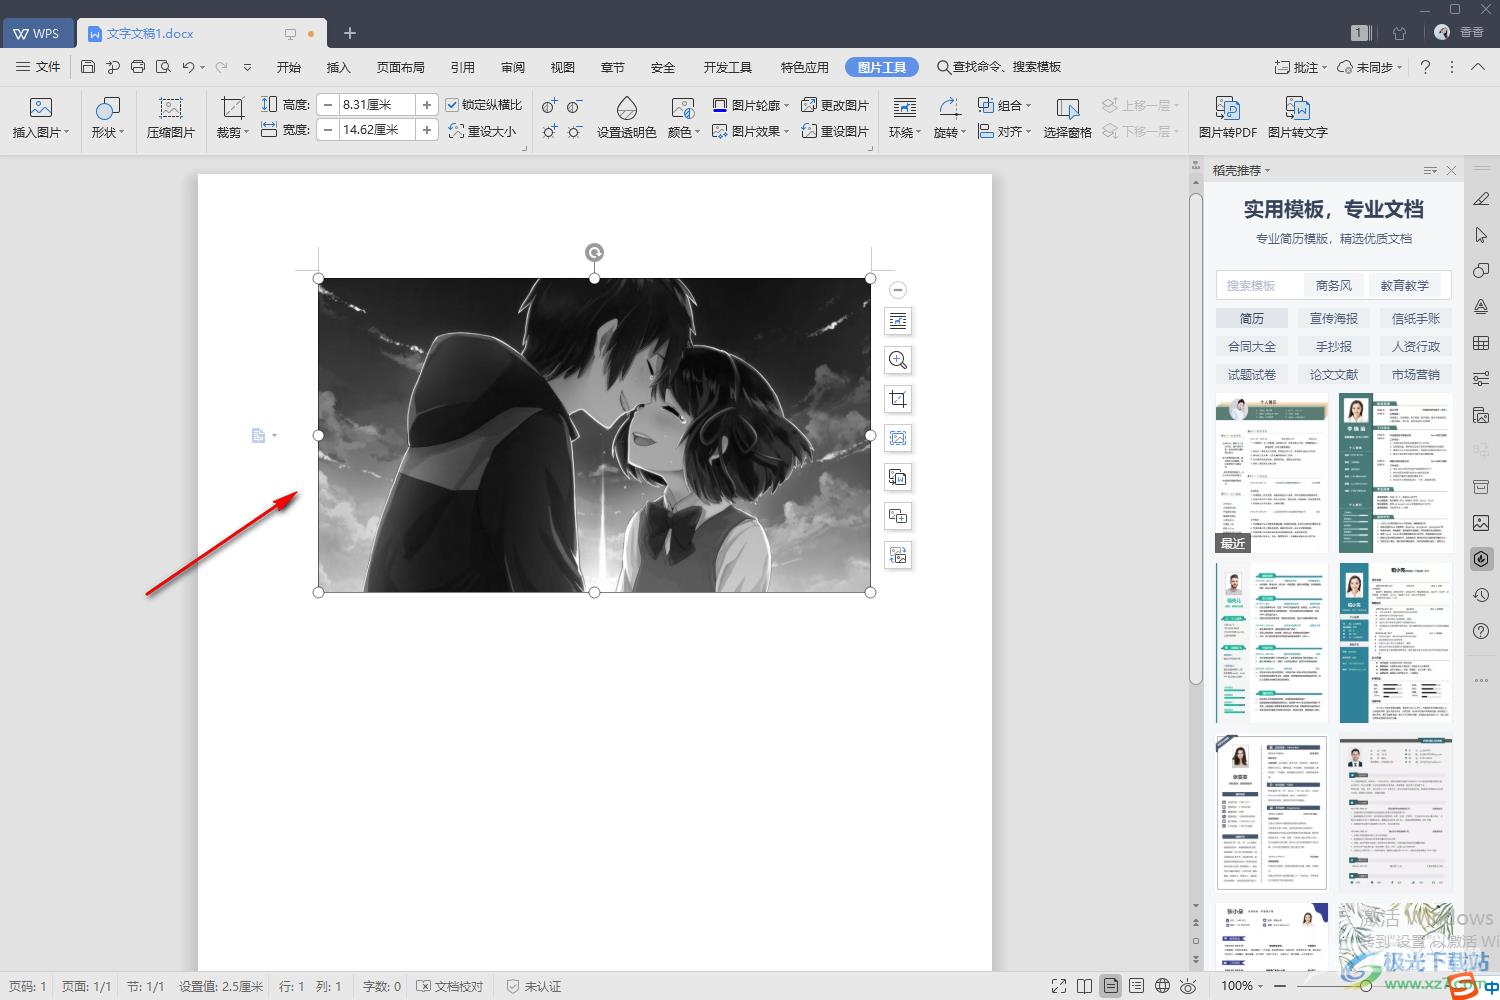
Task: Toggle page layout view button in status bar
Action: (1111, 986)
